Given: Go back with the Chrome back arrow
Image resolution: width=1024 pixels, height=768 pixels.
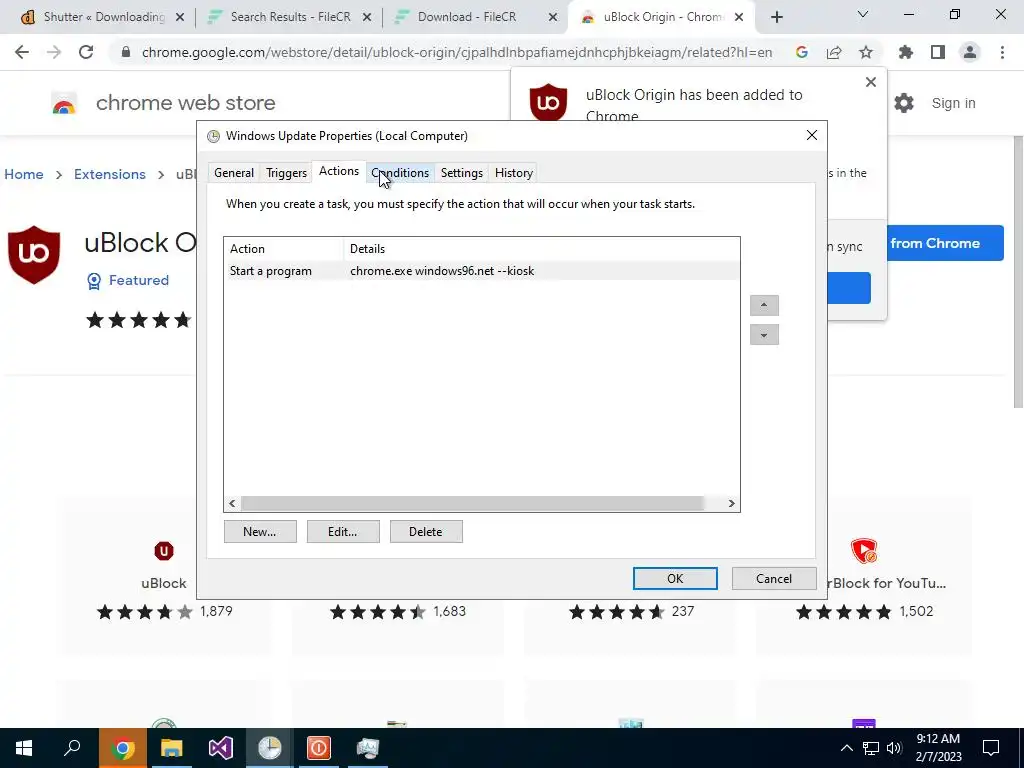Looking at the screenshot, I should 22,52.
